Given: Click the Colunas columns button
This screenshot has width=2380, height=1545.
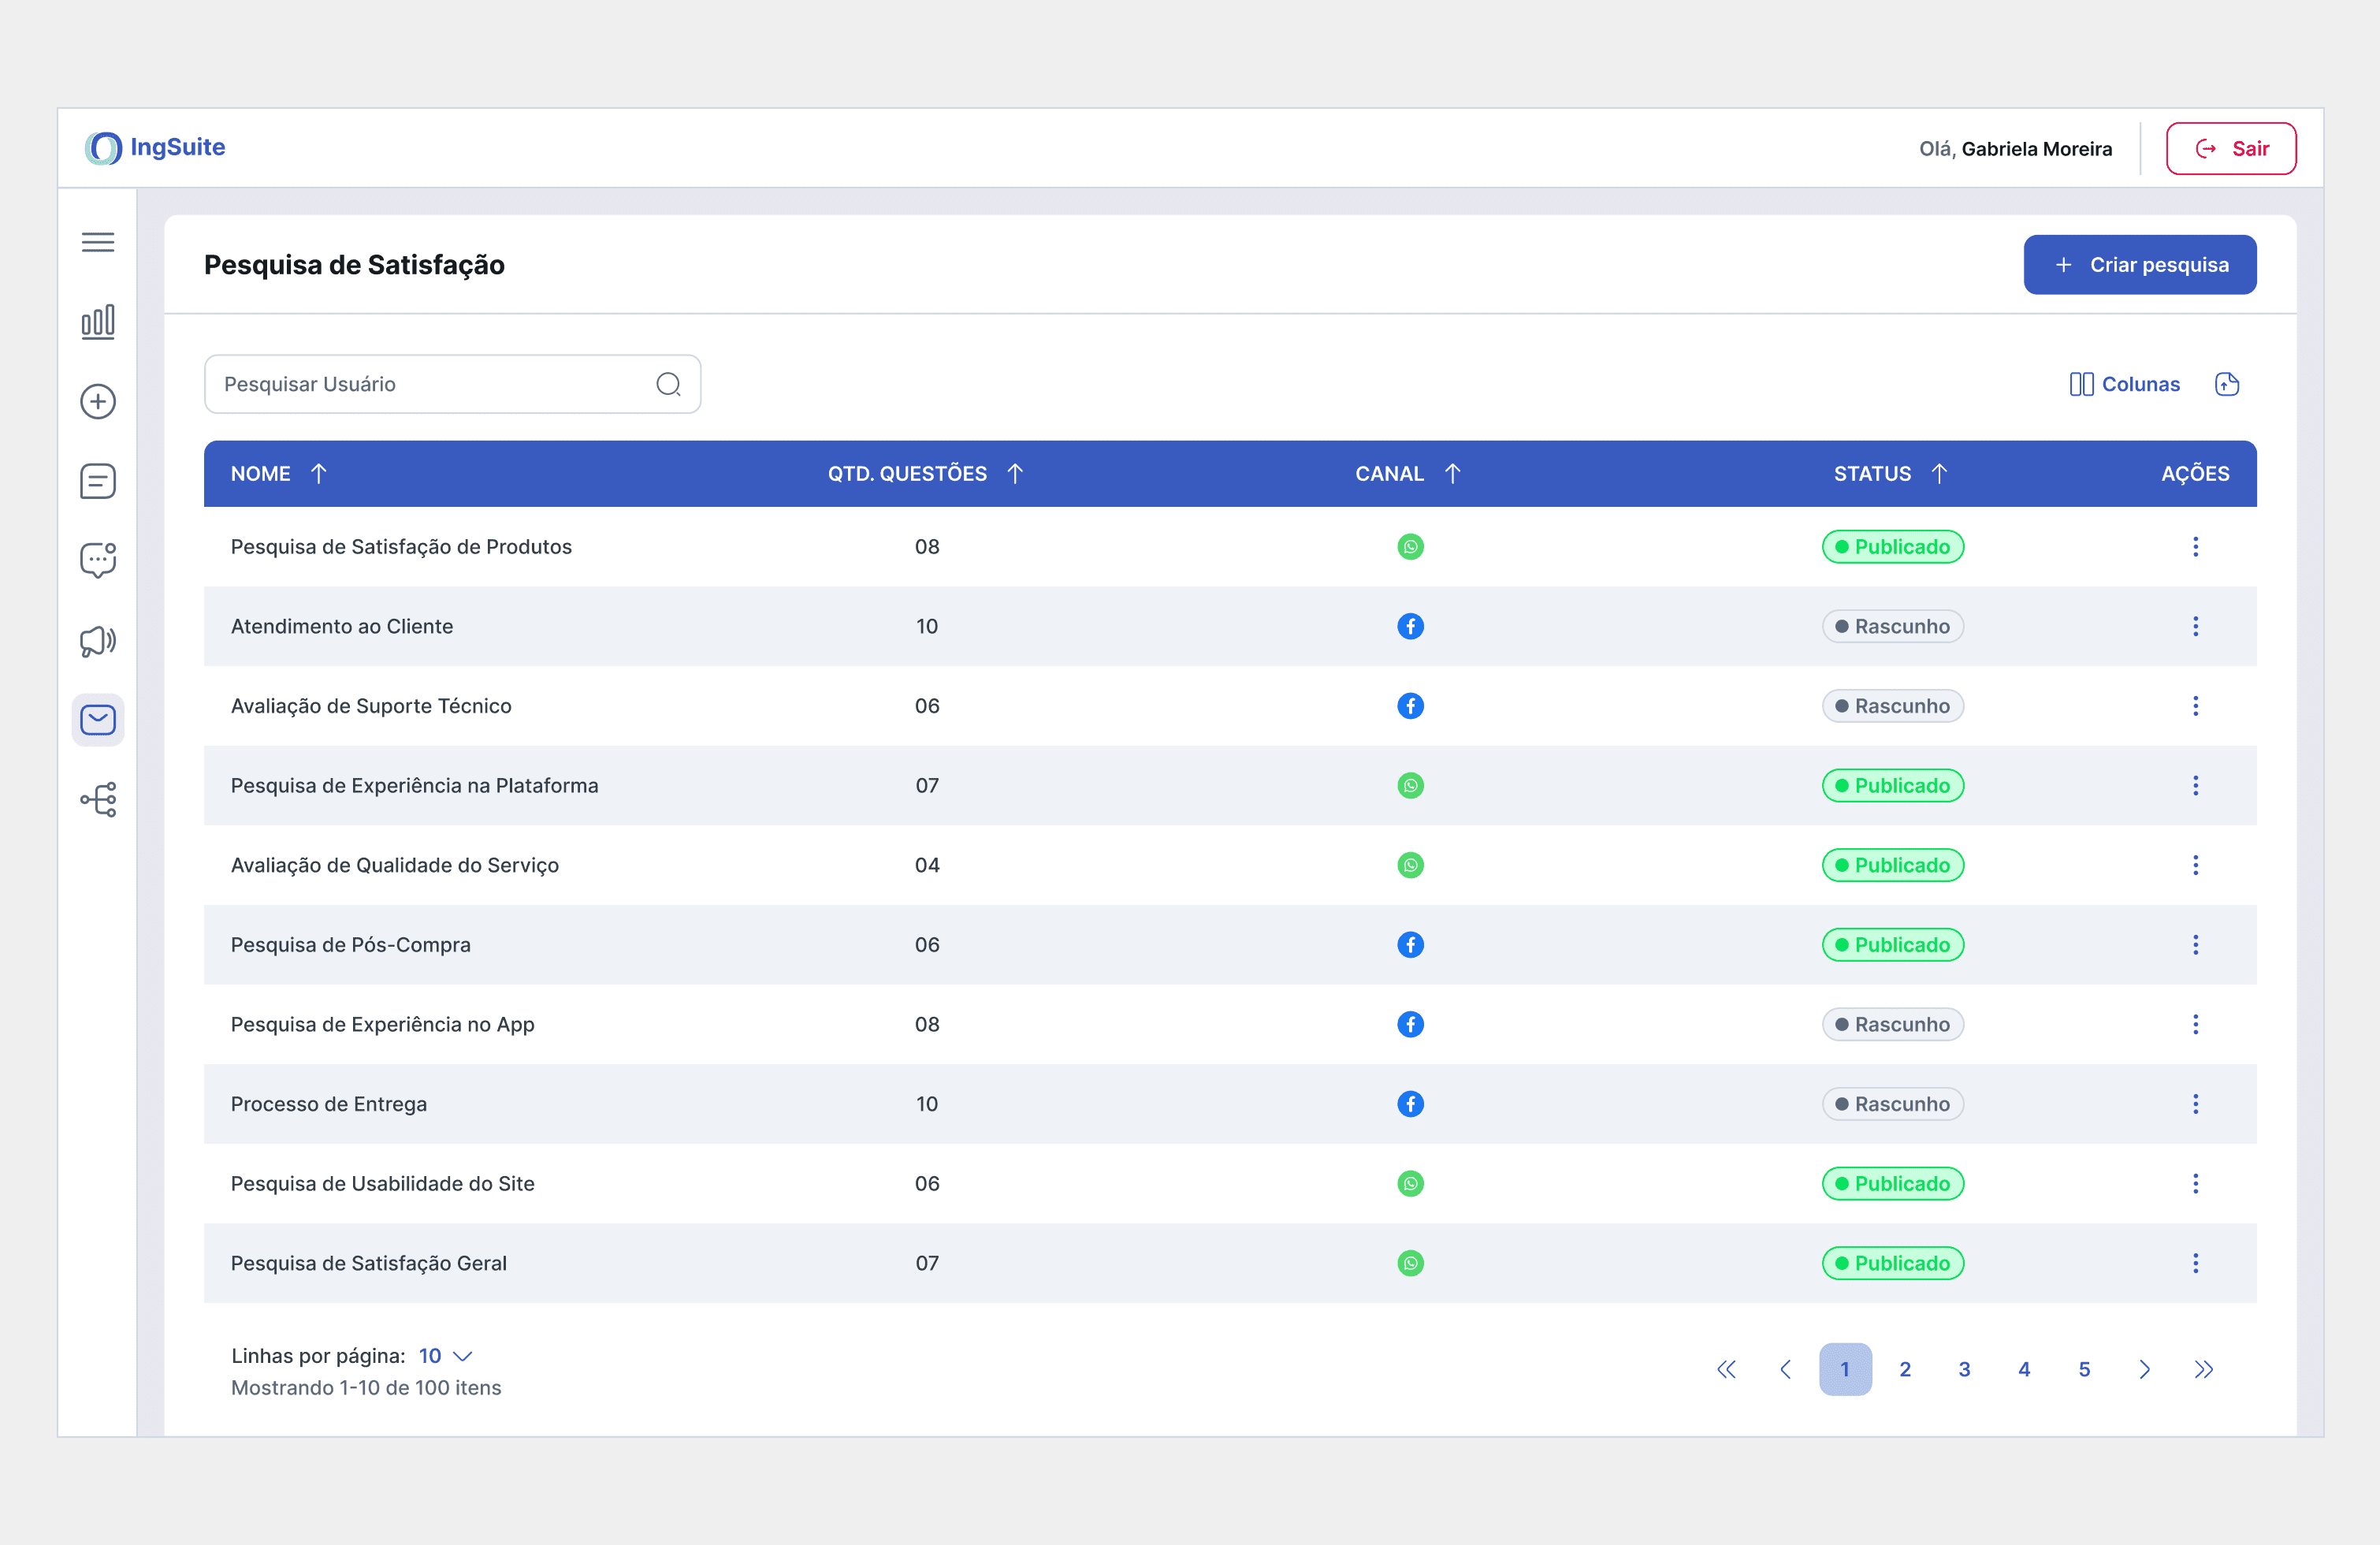Looking at the screenshot, I should click(2124, 384).
